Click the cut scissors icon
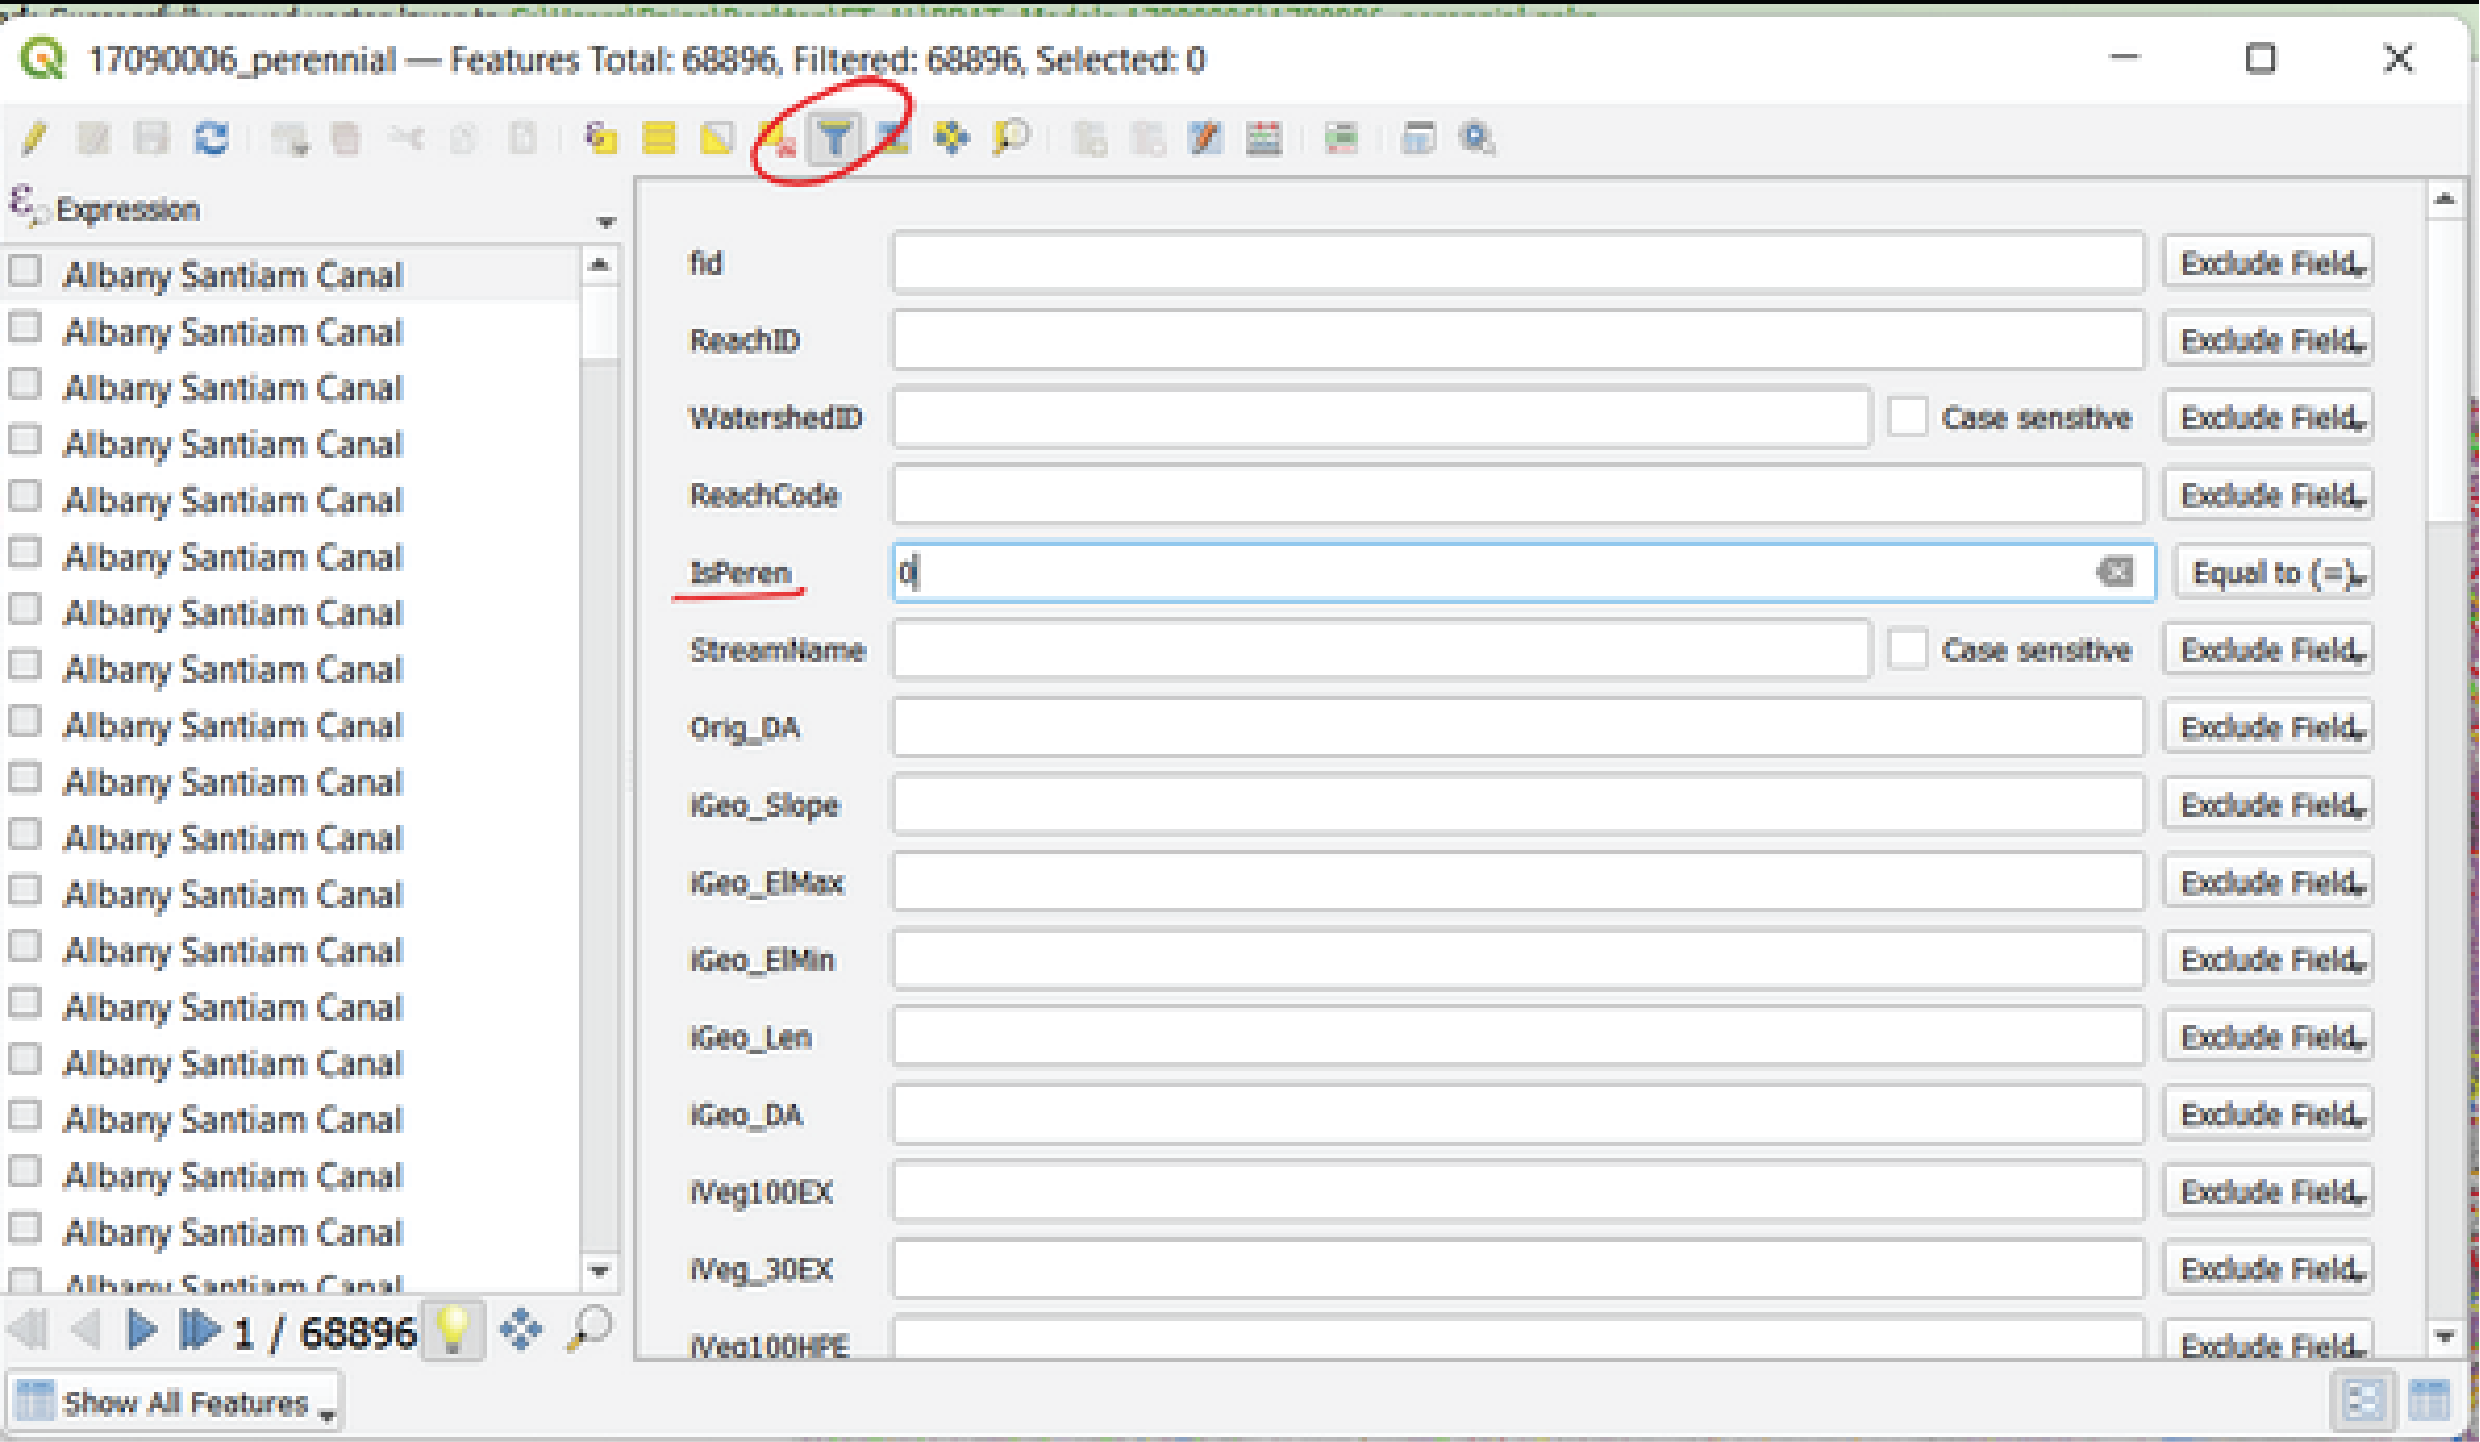 pyautogui.click(x=406, y=138)
